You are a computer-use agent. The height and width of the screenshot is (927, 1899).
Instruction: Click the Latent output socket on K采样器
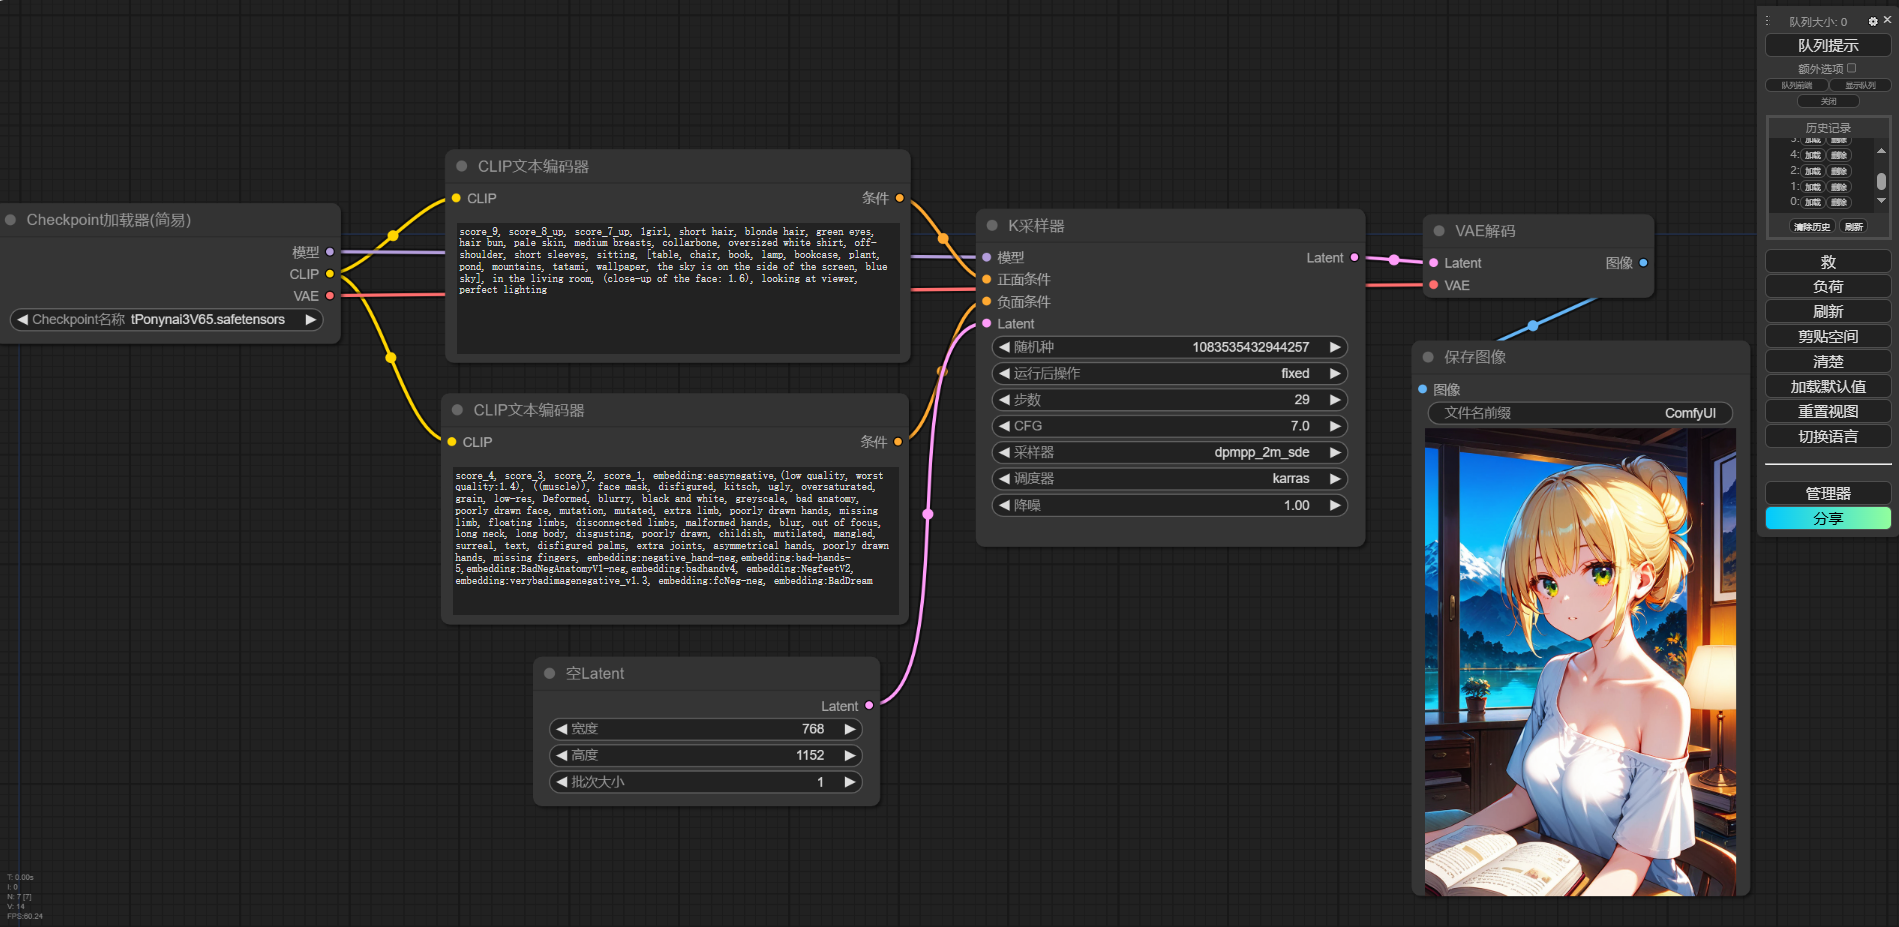(x=1355, y=257)
